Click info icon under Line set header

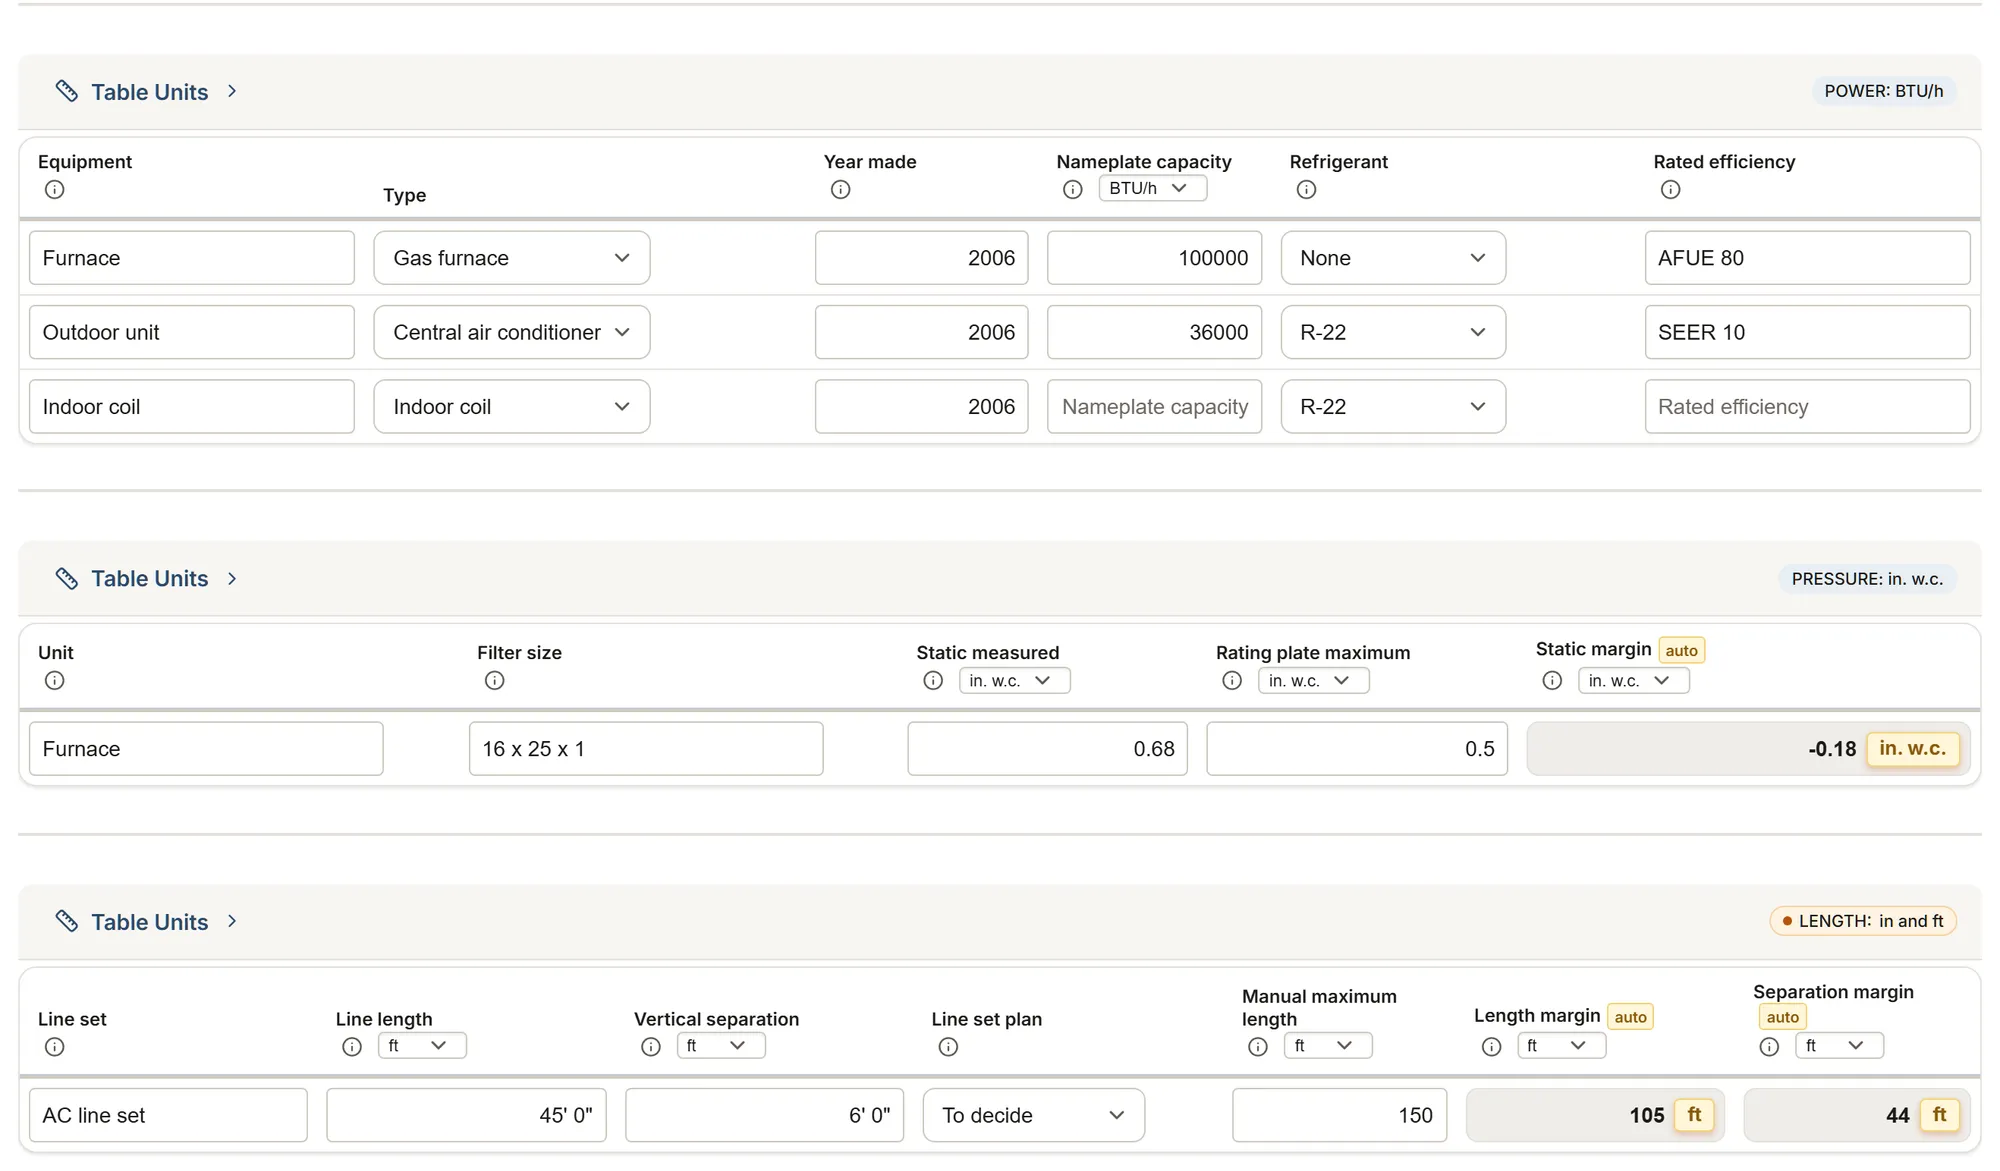pyautogui.click(x=55, y=1046)
